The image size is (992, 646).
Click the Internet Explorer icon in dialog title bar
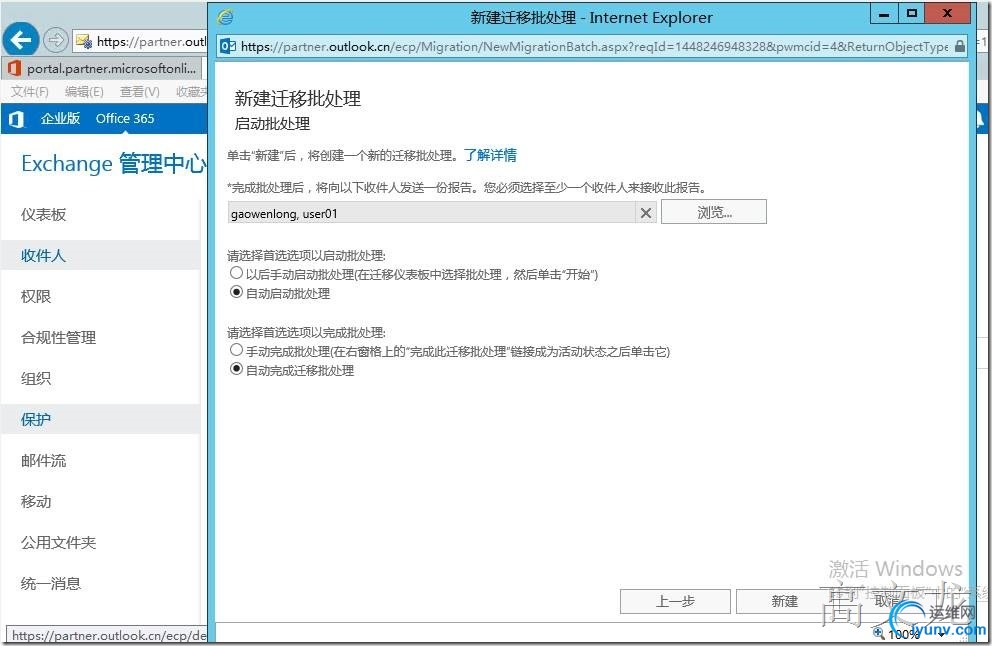click(226, 17)
